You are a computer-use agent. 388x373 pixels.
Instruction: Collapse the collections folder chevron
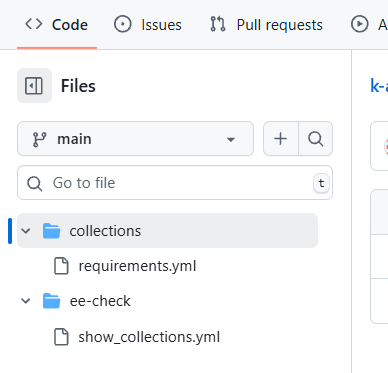click(26, 231)
